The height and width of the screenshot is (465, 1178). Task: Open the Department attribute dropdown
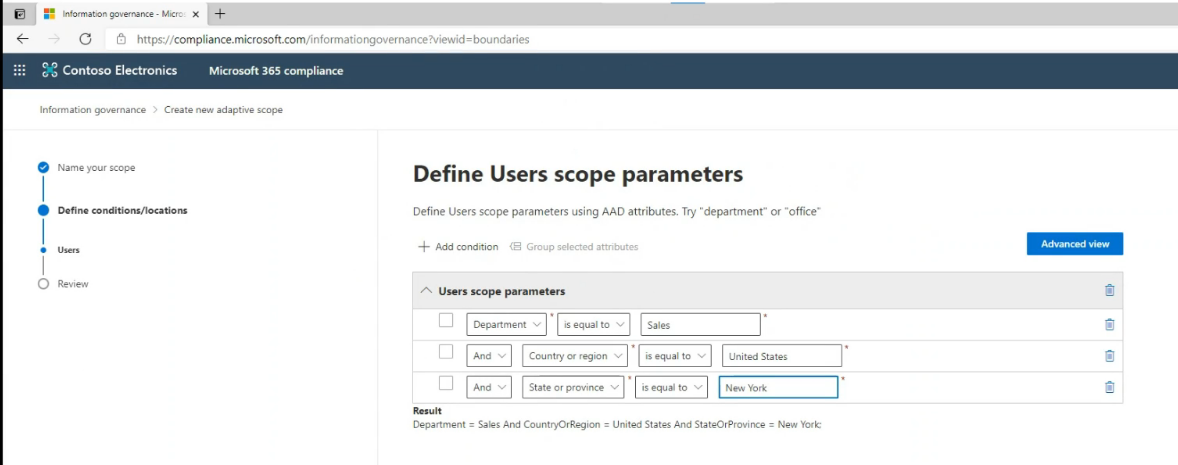pyautogui.click(x=507, y=324)
